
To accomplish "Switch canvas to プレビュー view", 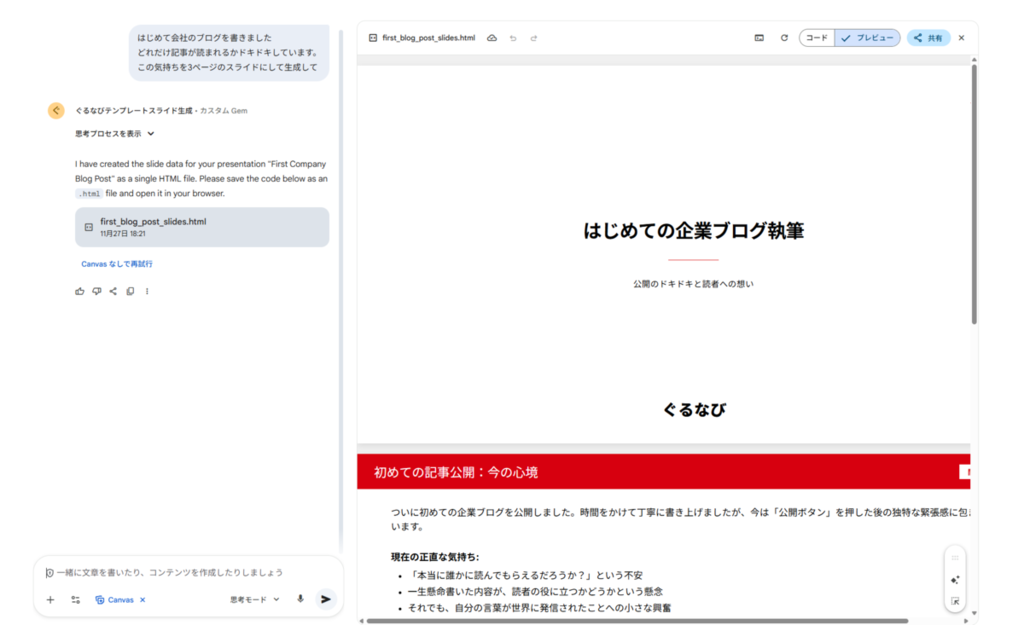I will (x=867, y=38).
